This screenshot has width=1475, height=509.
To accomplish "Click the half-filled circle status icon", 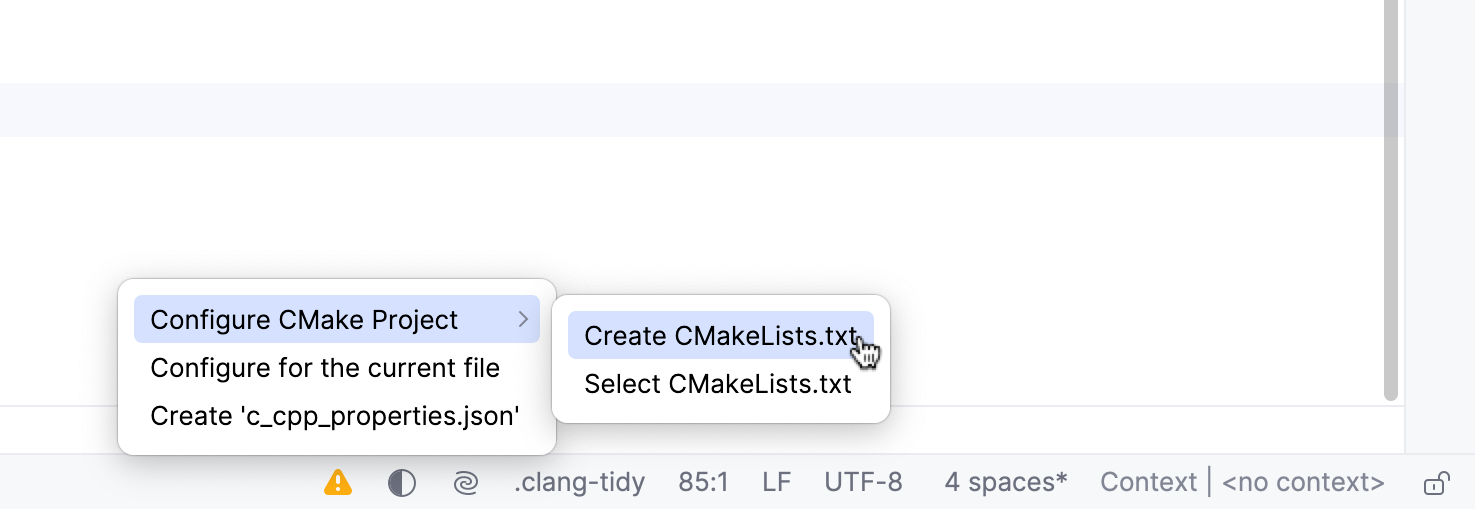I will tap(401, 483).
